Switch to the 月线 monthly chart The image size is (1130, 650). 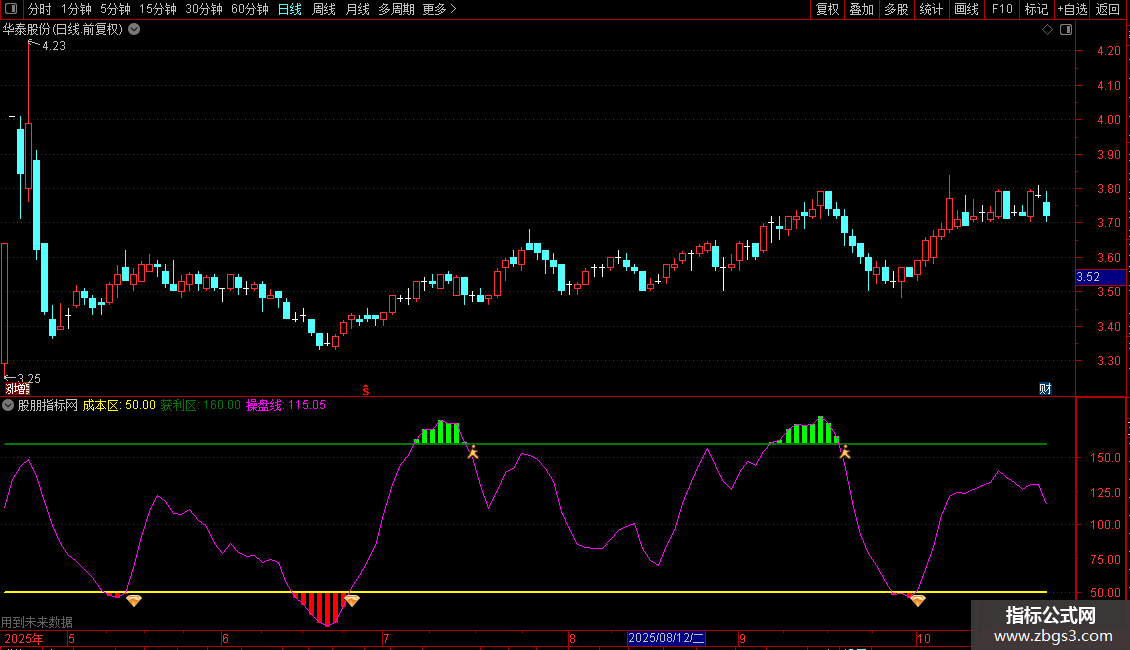click(x=357, y=9)
